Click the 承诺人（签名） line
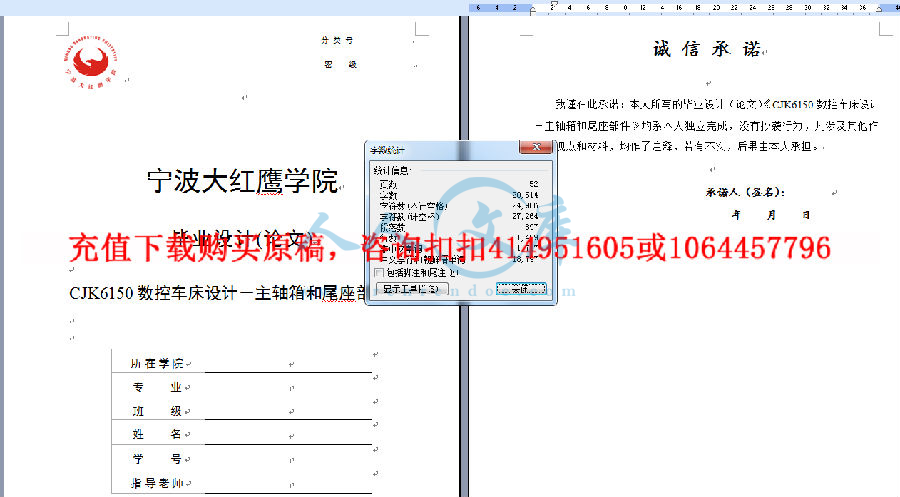The height and width of the screenshot is (497, 900). coord(745,192)
